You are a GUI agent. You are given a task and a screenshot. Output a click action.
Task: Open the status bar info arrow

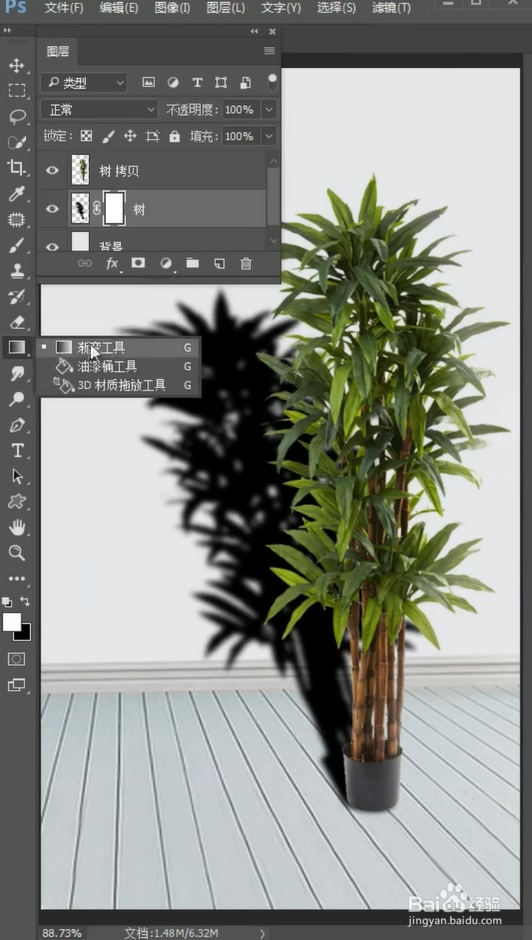pos(262,933)
